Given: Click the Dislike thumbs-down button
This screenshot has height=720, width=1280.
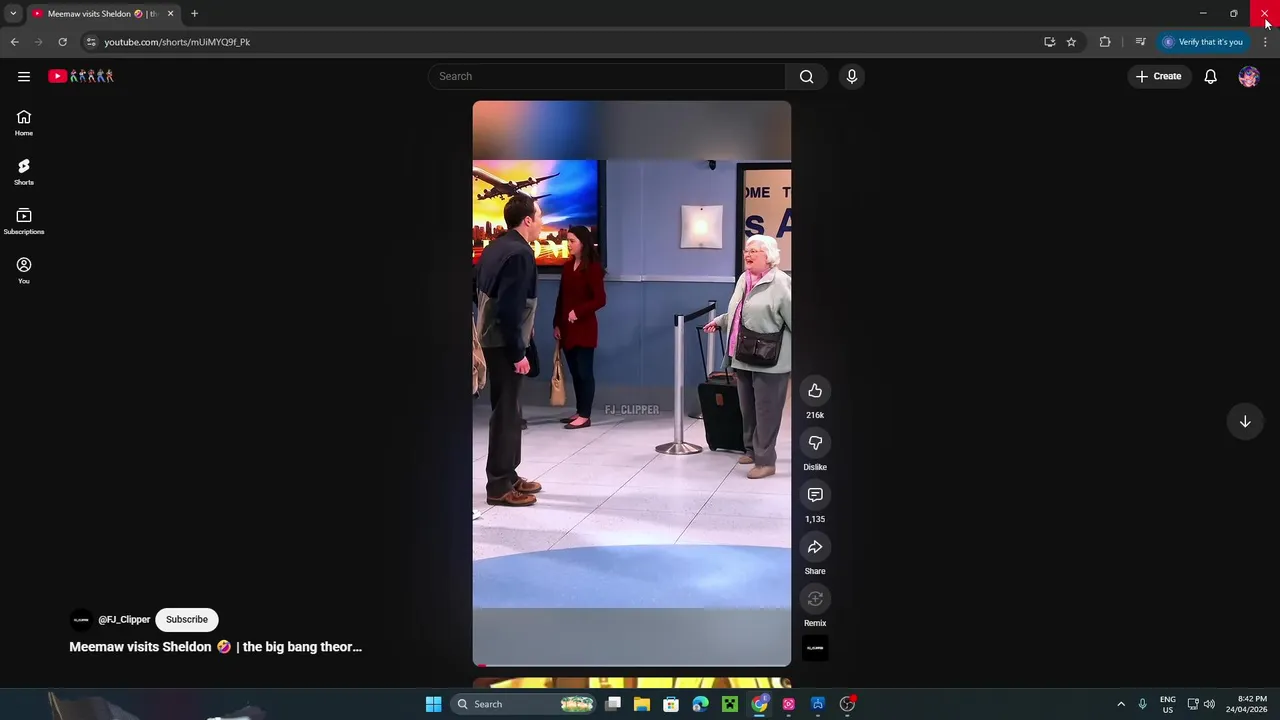Looking at the screenshot, I should [x=815, y=443].
